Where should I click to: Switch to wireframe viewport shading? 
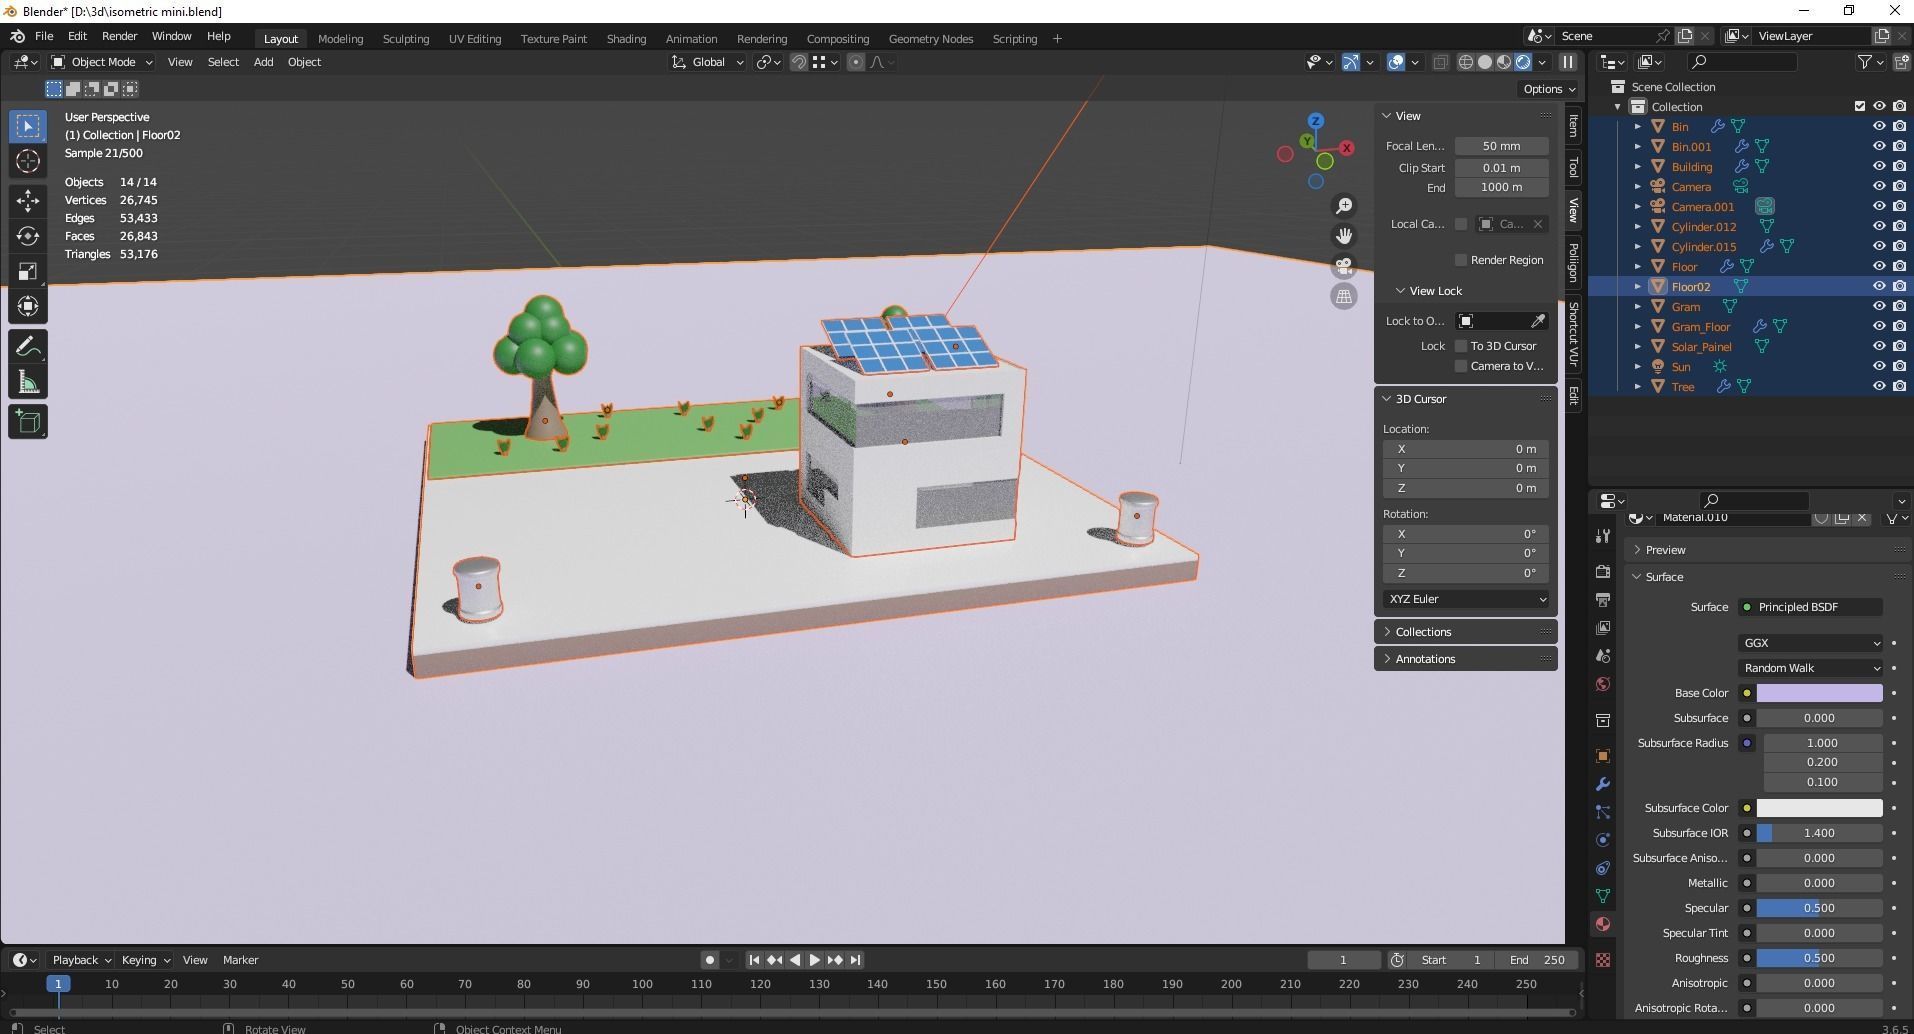1466,62
